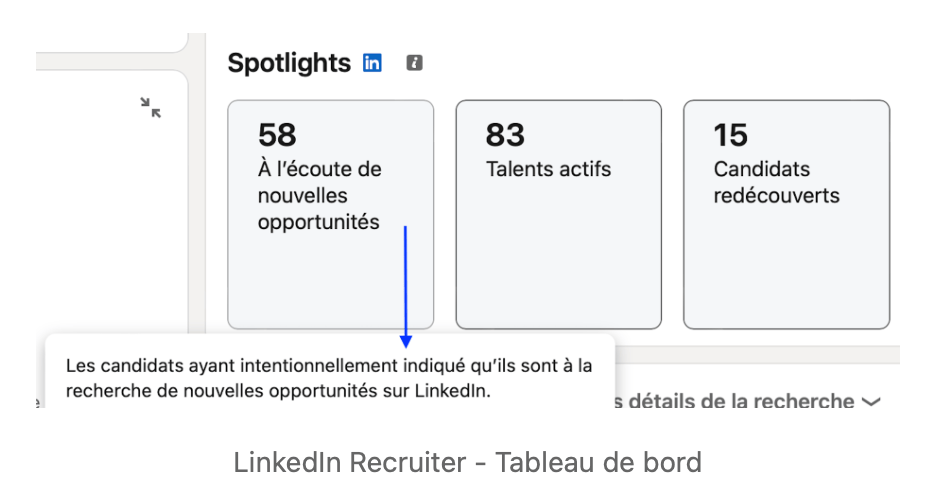Select the Candidats redécouverts label

(x=777, y=182)
